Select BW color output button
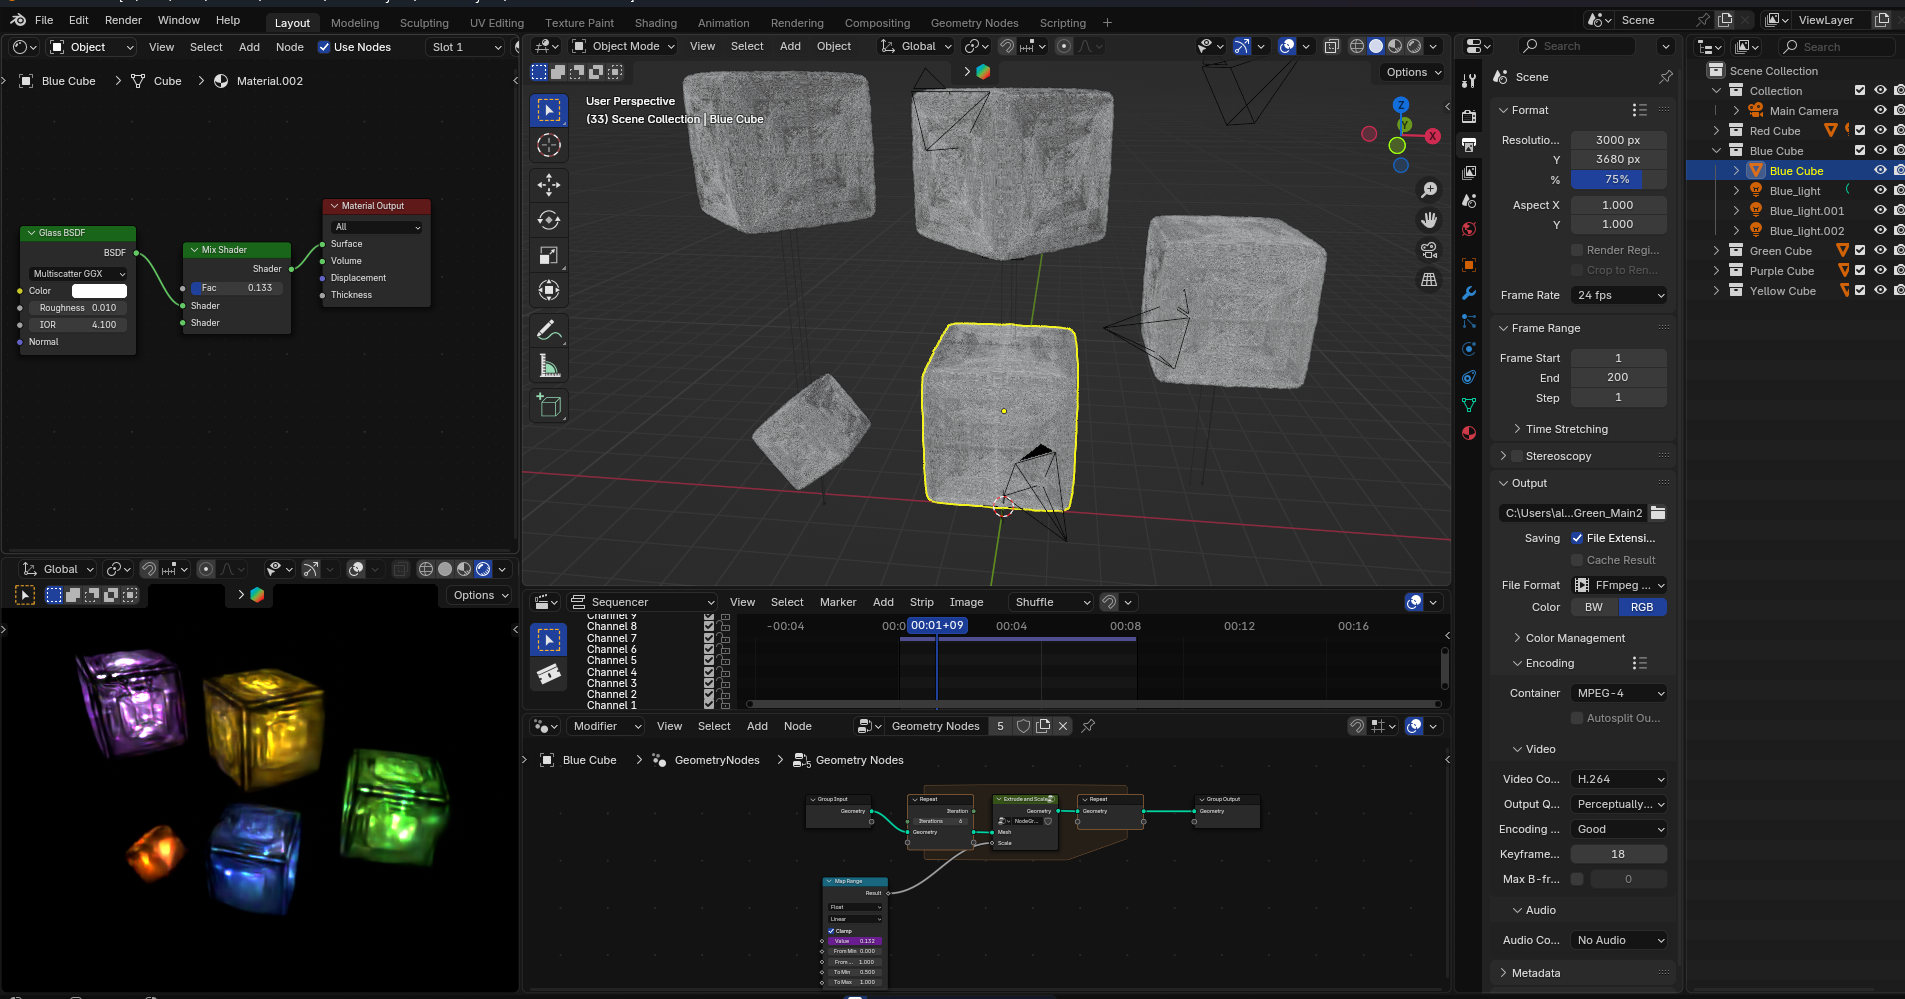The height and width of the screenshot is (999, 1905). pos(1594,607)
